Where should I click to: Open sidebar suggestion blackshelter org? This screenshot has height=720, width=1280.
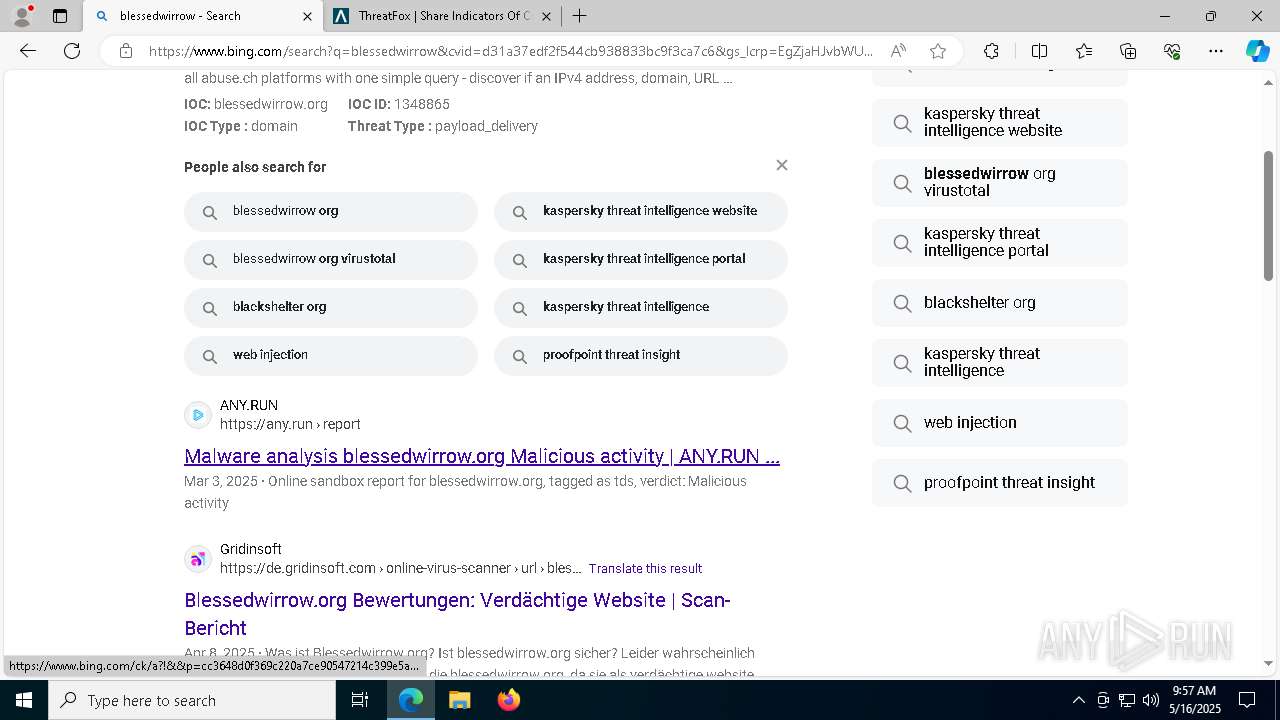pyautogui.click(x=1000, y=302)
